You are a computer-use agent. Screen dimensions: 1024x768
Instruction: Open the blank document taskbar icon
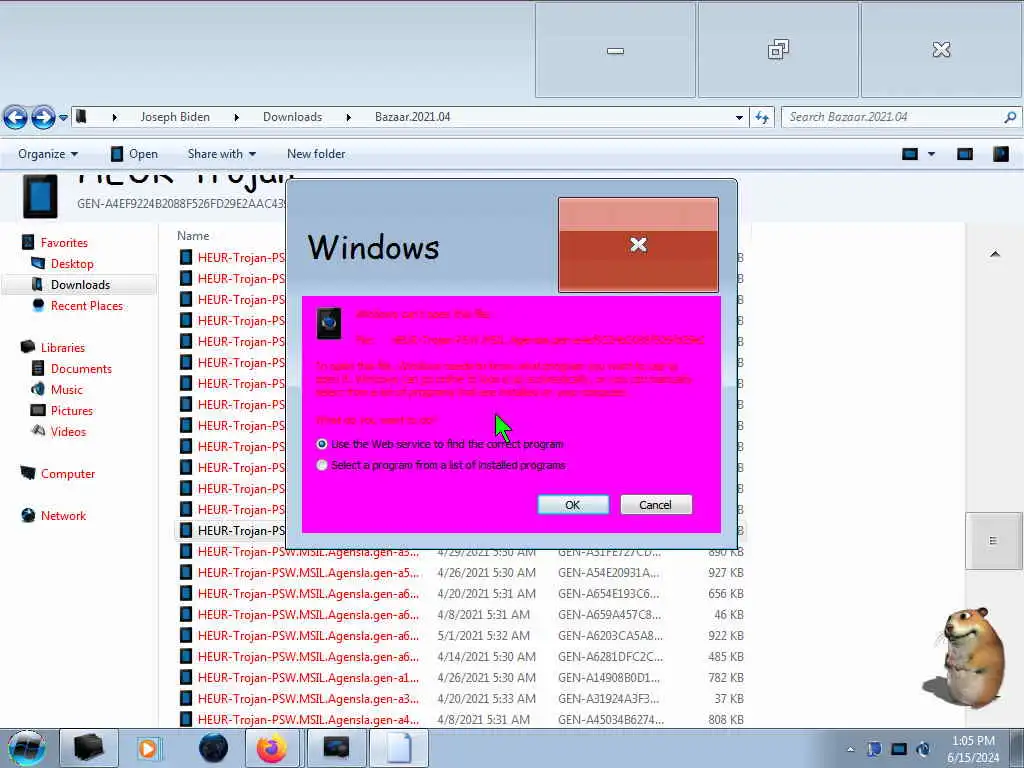pyautogui.click(x=398, y=748)
